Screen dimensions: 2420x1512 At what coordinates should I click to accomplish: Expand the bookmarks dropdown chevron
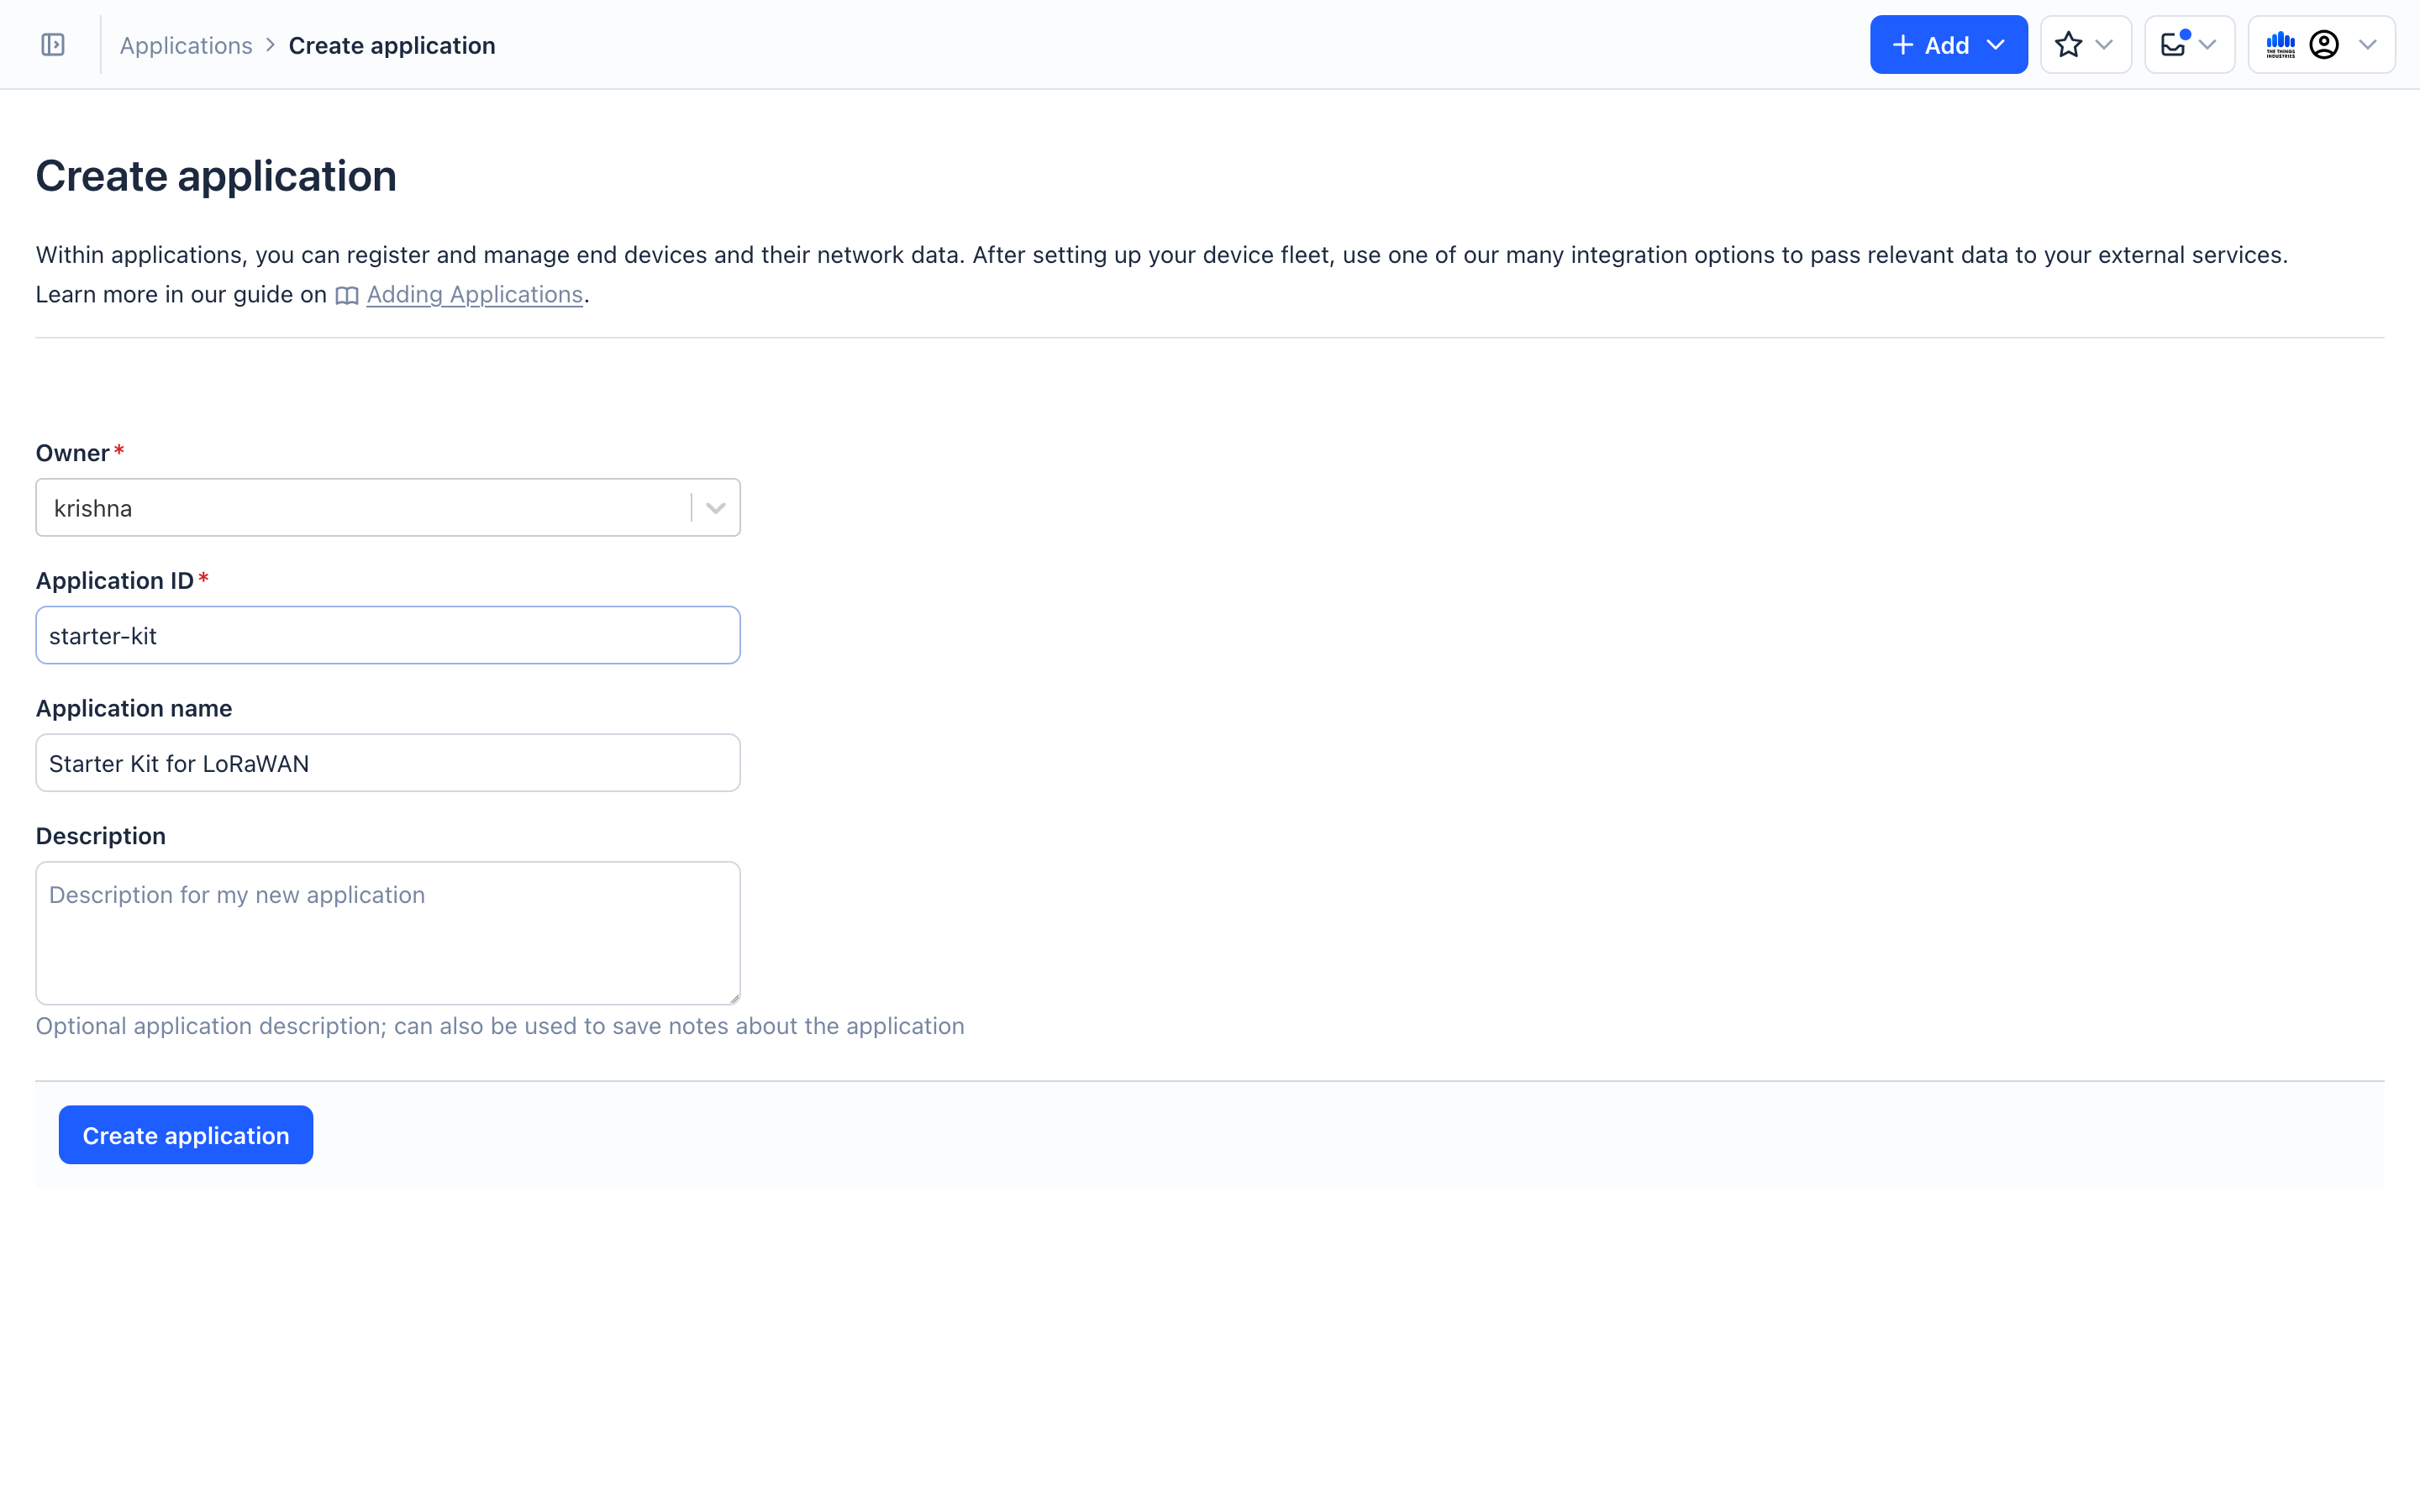(2106, 45)
